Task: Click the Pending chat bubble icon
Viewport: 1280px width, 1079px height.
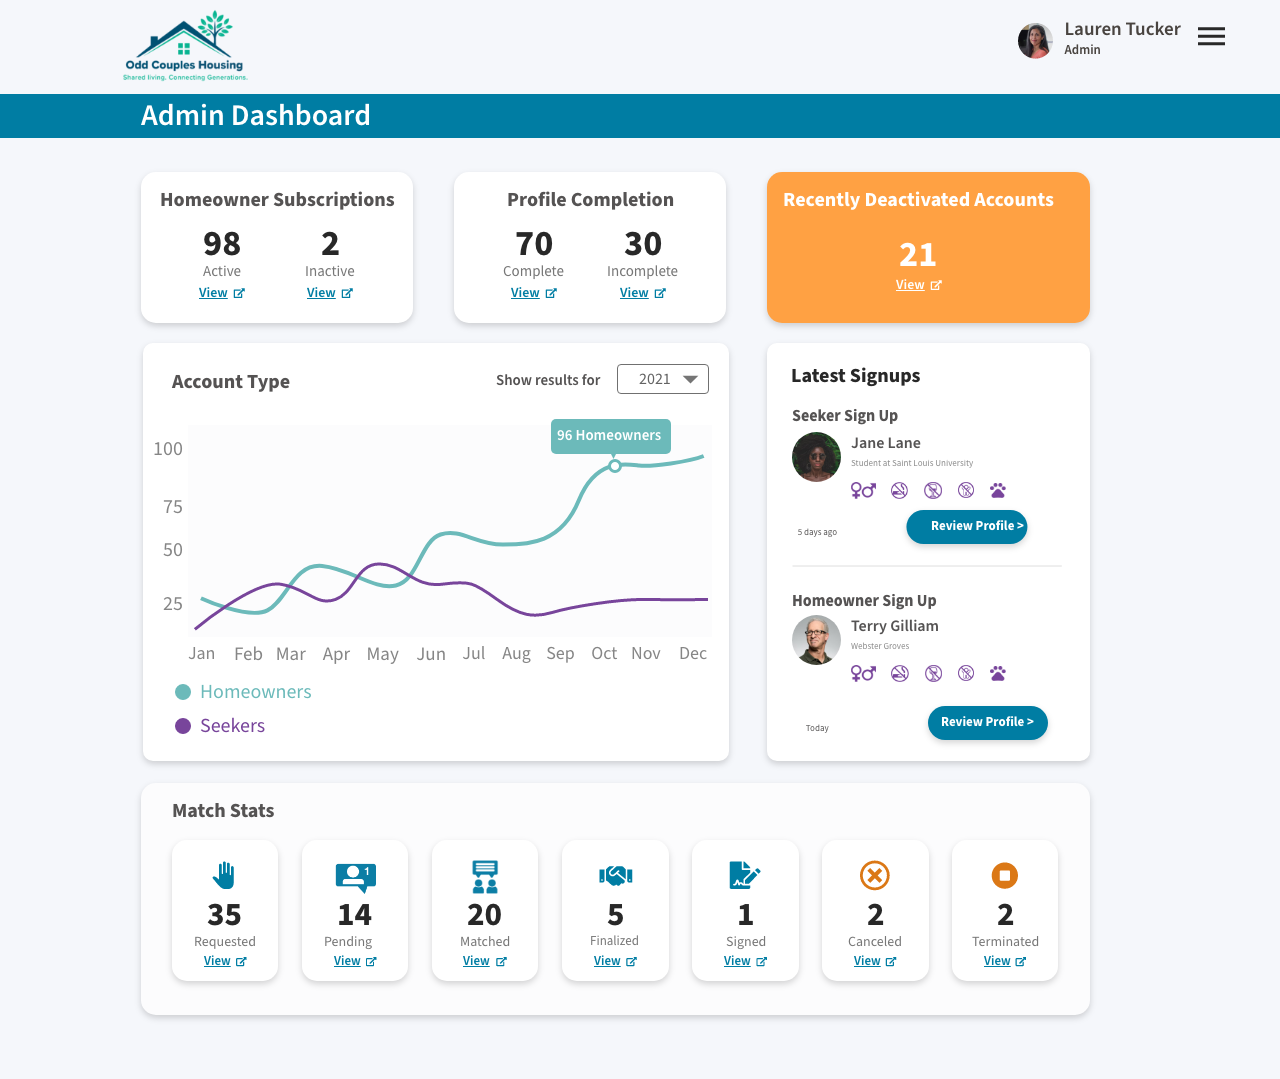Action: pos(355,877)
